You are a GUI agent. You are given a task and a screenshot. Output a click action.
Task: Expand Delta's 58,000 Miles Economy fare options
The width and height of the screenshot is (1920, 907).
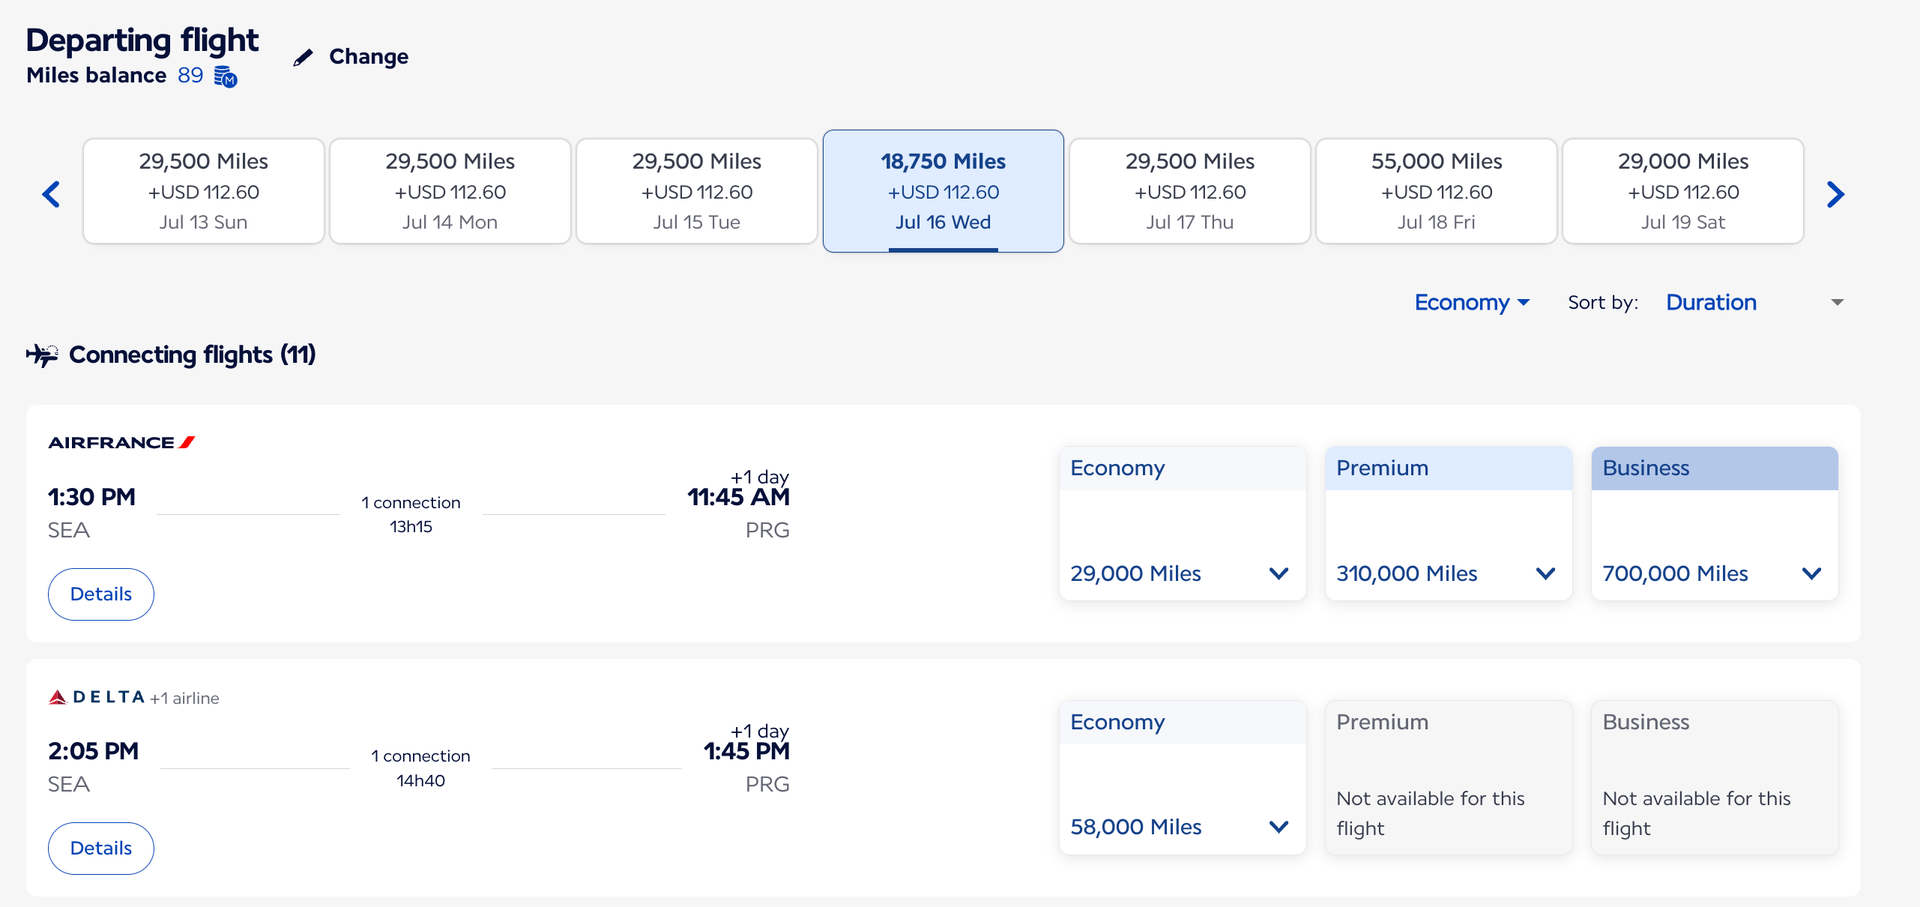1278,827
